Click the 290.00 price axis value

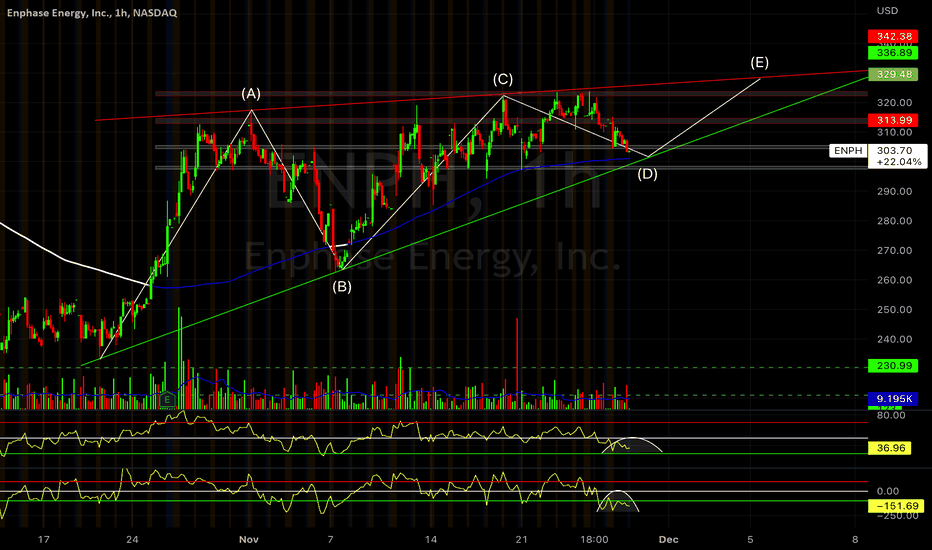894,191
